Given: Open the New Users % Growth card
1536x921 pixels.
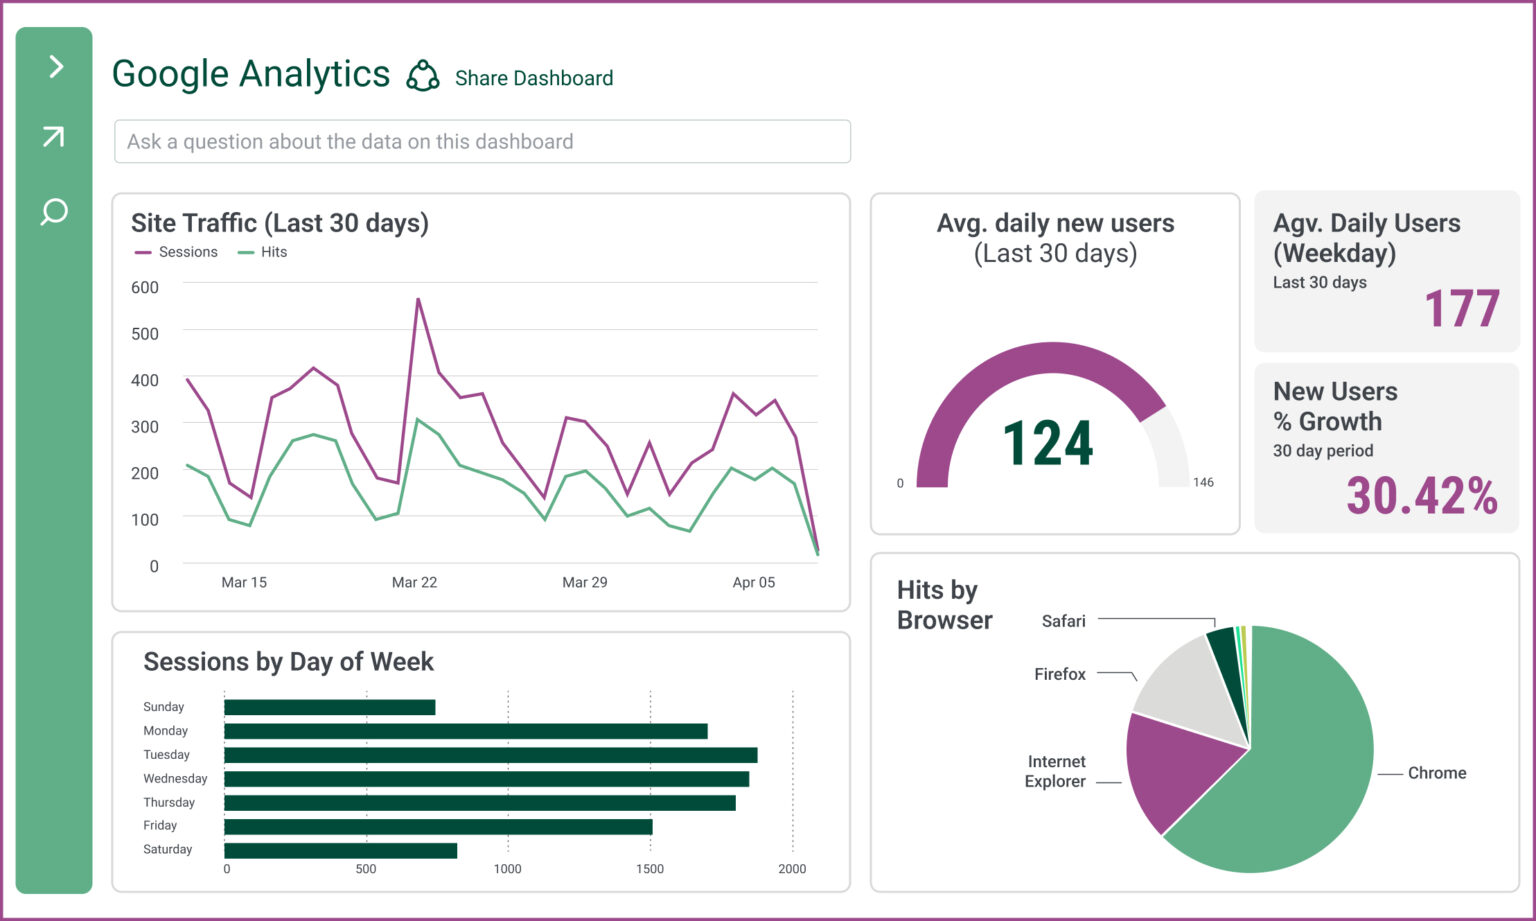Looking at the screenshot, I should click(1386, 448).
